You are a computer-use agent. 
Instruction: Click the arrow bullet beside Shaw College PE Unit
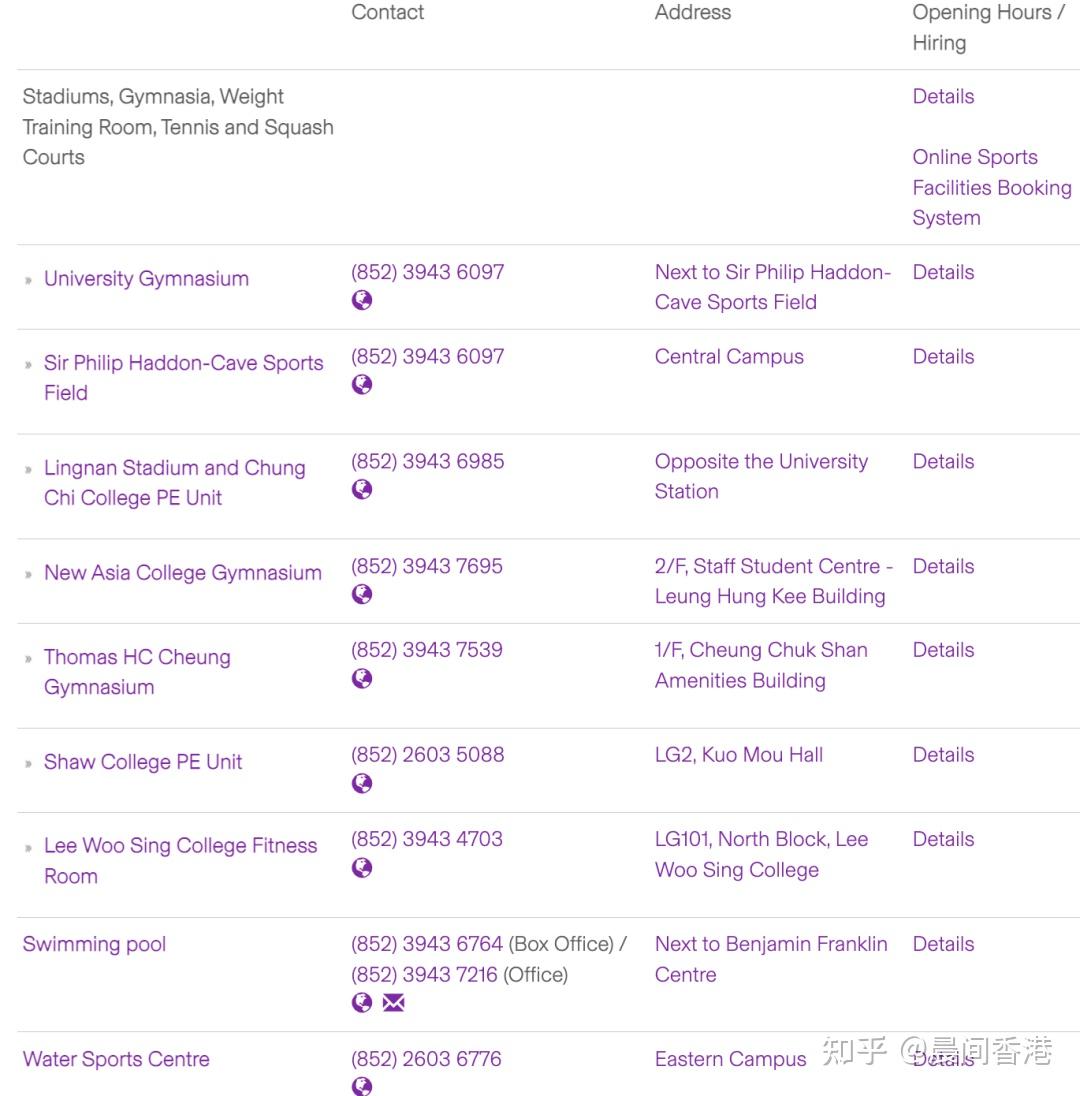pos(29,763)
